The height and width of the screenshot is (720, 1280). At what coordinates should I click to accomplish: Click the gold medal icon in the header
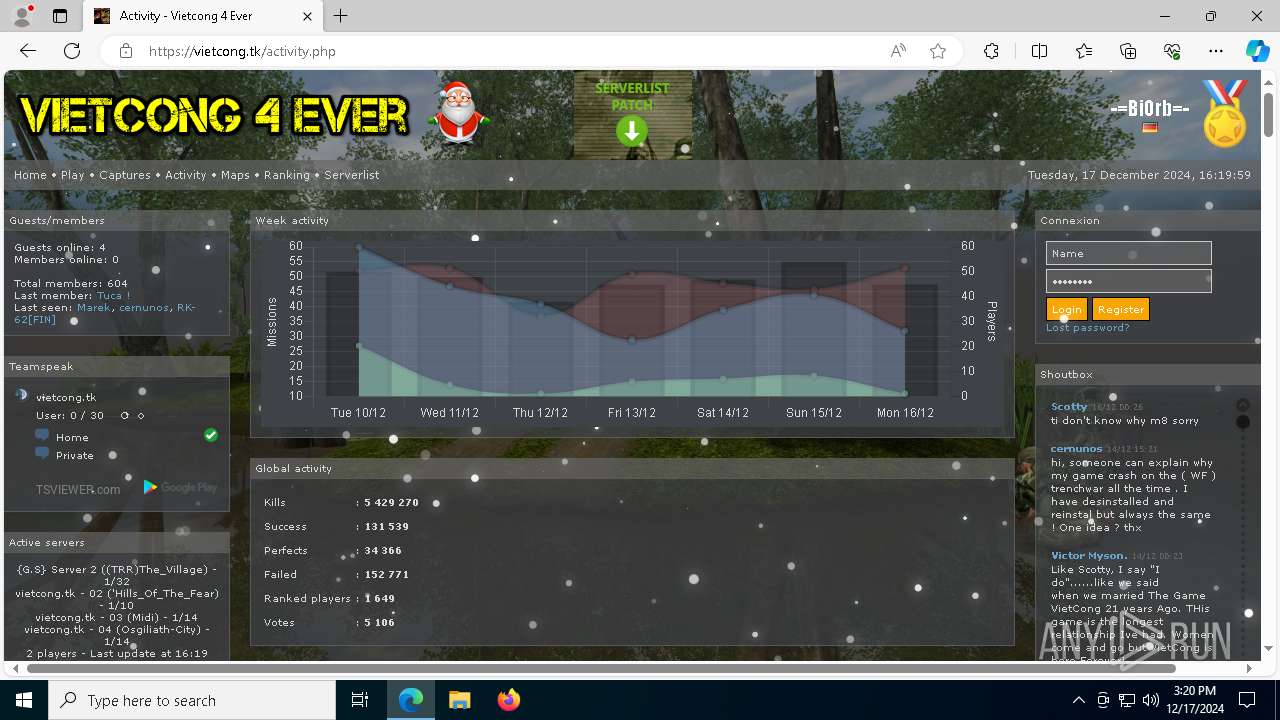pyautogui.click(x=1225, y=114)
